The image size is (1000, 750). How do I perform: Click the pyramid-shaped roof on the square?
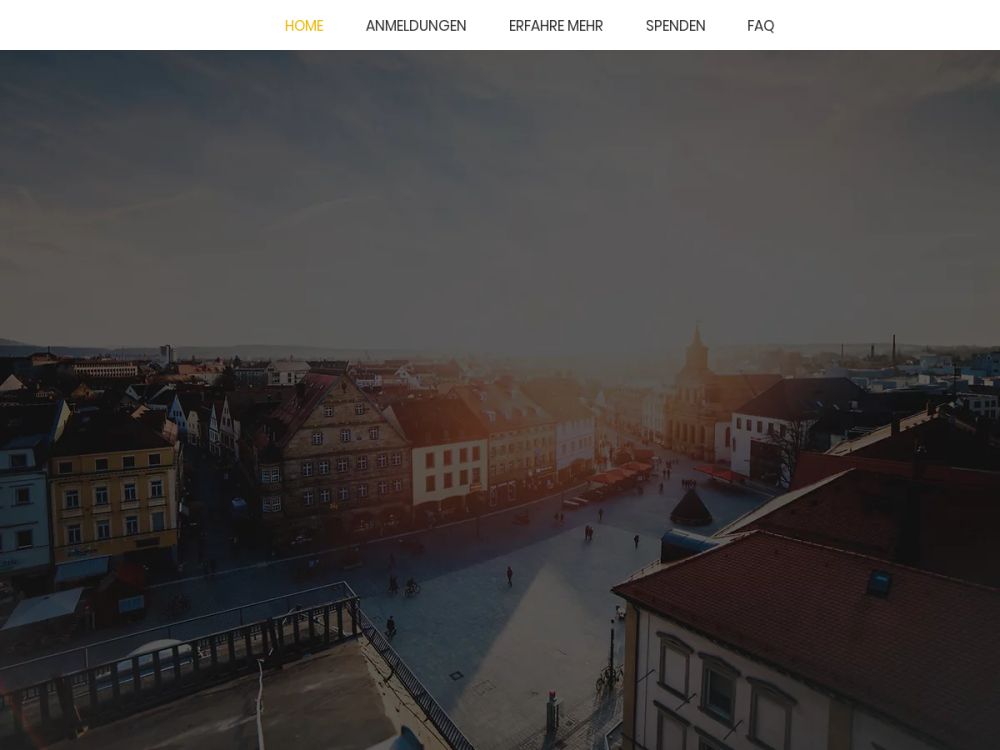[691, 507]
